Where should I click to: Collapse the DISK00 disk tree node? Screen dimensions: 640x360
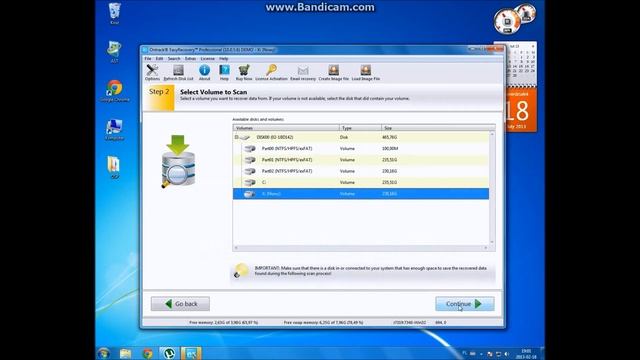(x=236, y=137)
